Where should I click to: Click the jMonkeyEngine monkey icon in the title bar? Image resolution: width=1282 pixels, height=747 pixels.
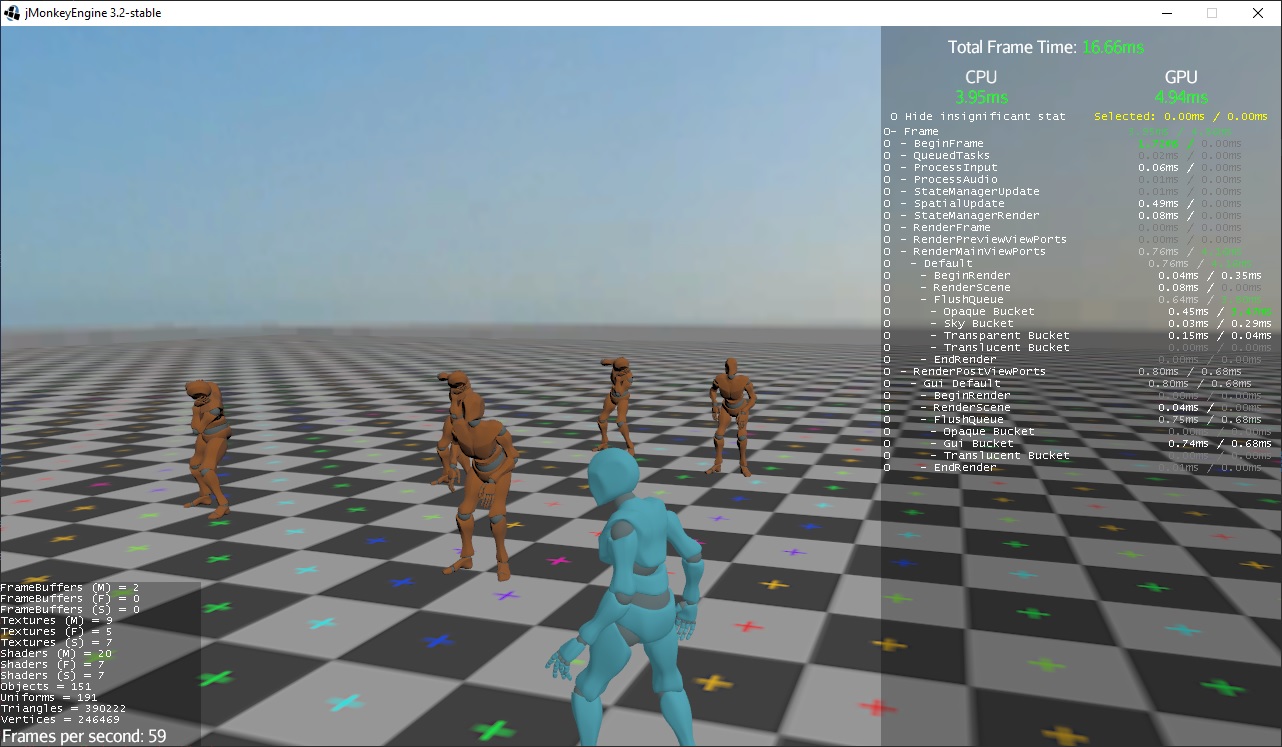pos(12,13)
